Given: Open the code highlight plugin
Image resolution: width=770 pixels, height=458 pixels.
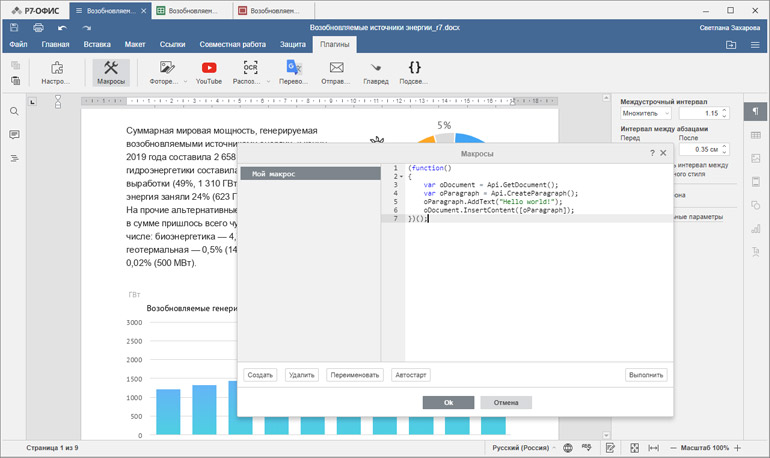Looking at the screenshot, I should pos(414,72).
